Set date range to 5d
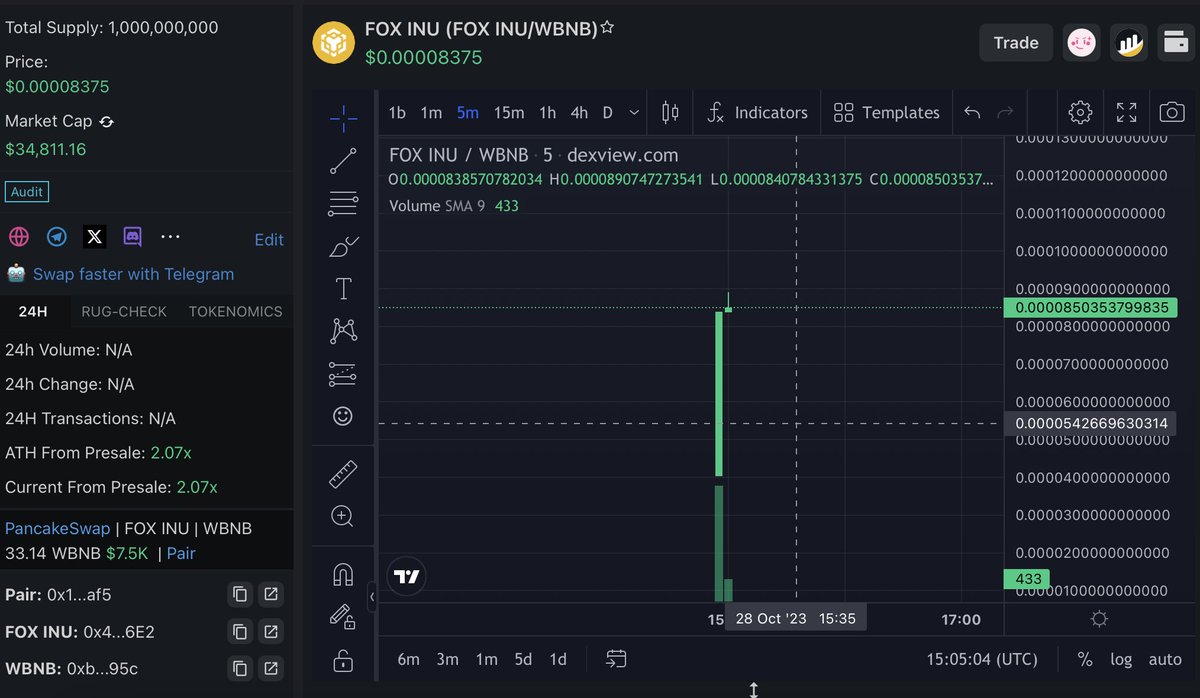Screen dimensions: 1200x698 (523, 659)
